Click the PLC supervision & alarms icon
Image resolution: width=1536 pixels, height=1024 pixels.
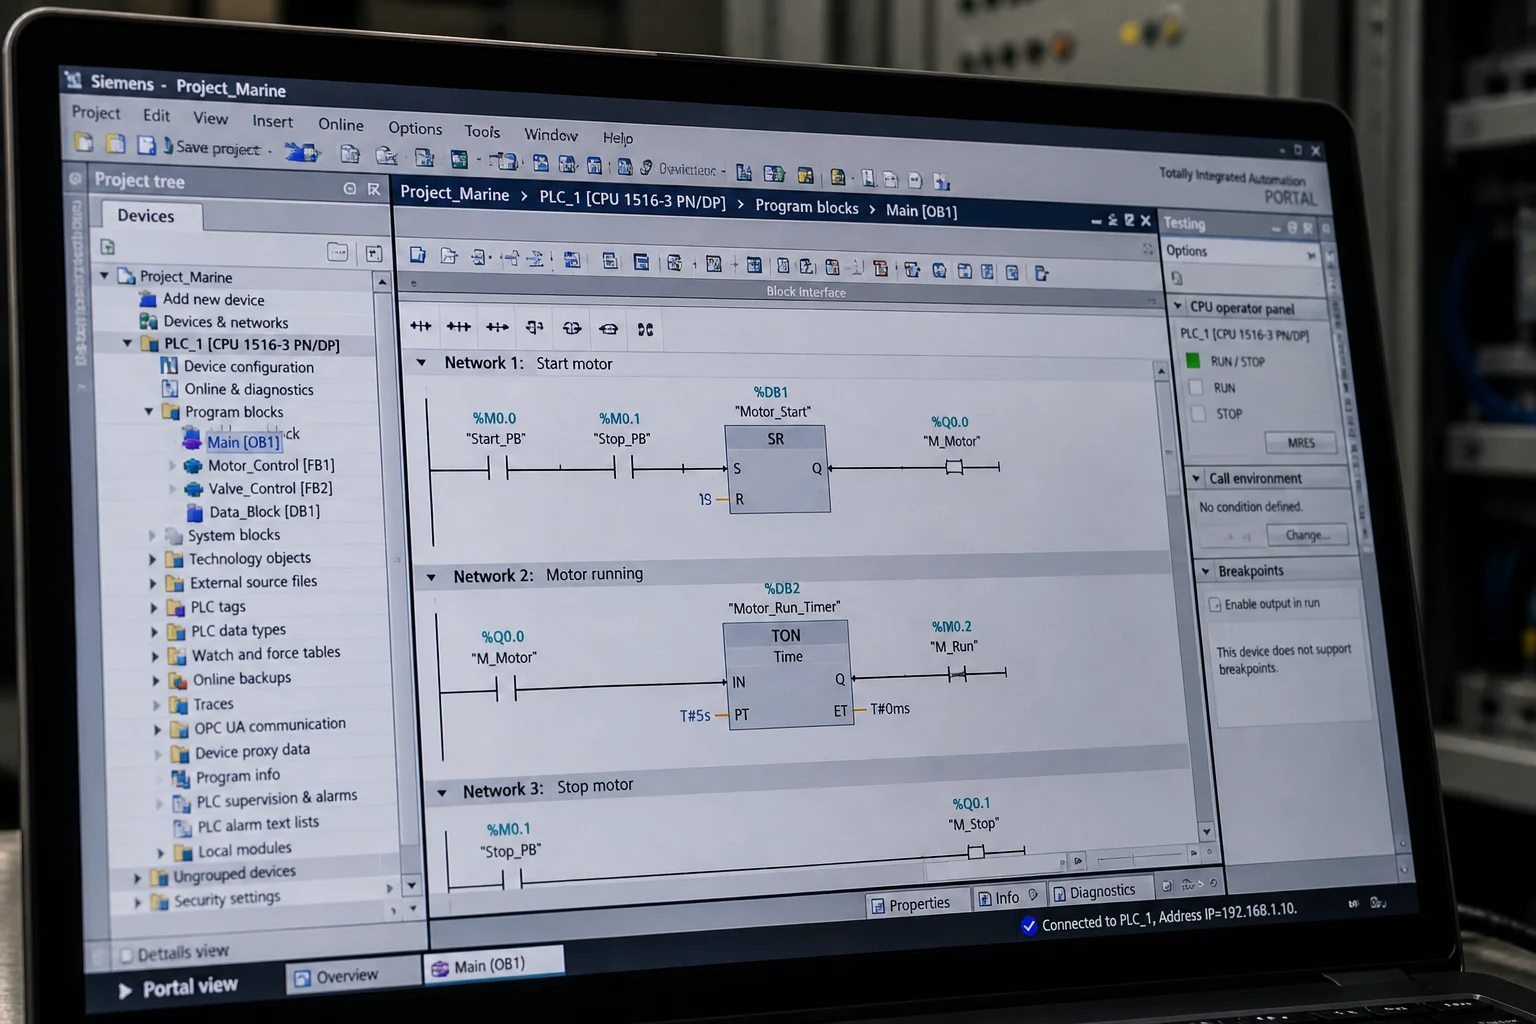pos(181,803)
